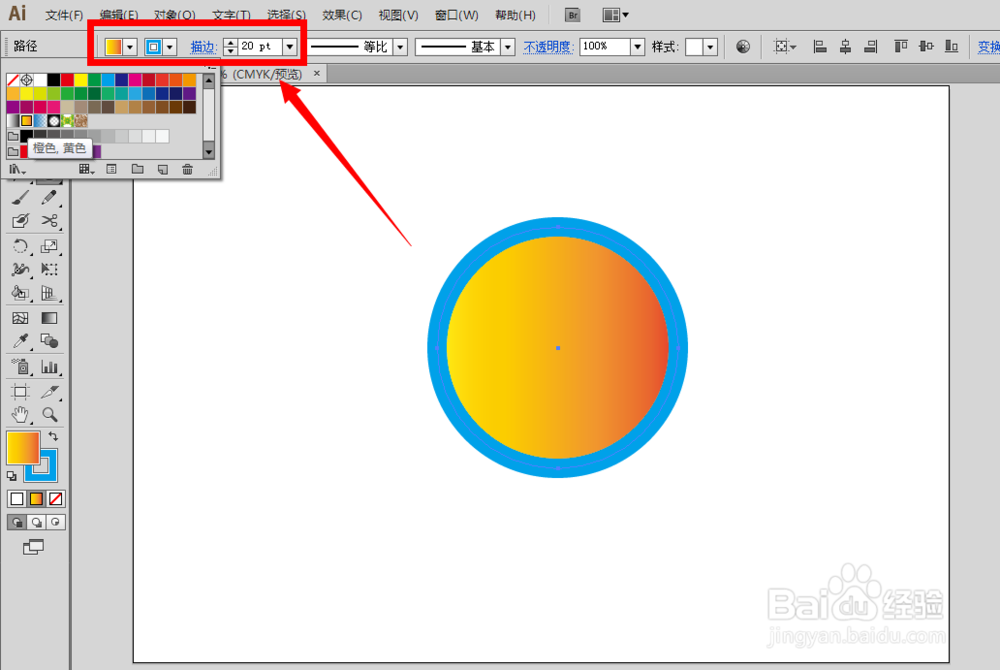This screenshot has width=1000, height=670.
Task: Select the Hand tool
Action: coord(20,414)
